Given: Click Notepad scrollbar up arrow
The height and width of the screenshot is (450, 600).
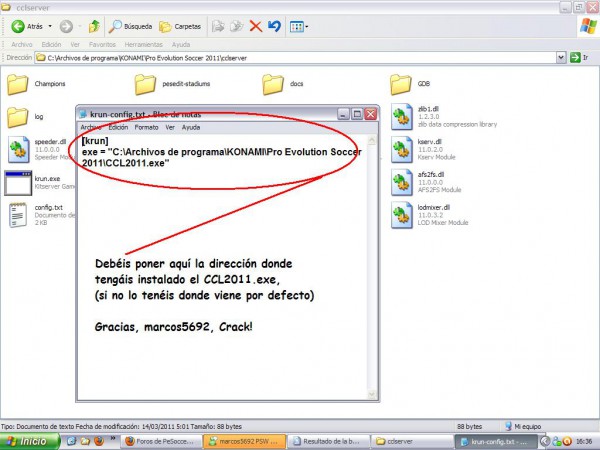Looking at the screenshot, I should pyautogui.click(x=372, y=140).
